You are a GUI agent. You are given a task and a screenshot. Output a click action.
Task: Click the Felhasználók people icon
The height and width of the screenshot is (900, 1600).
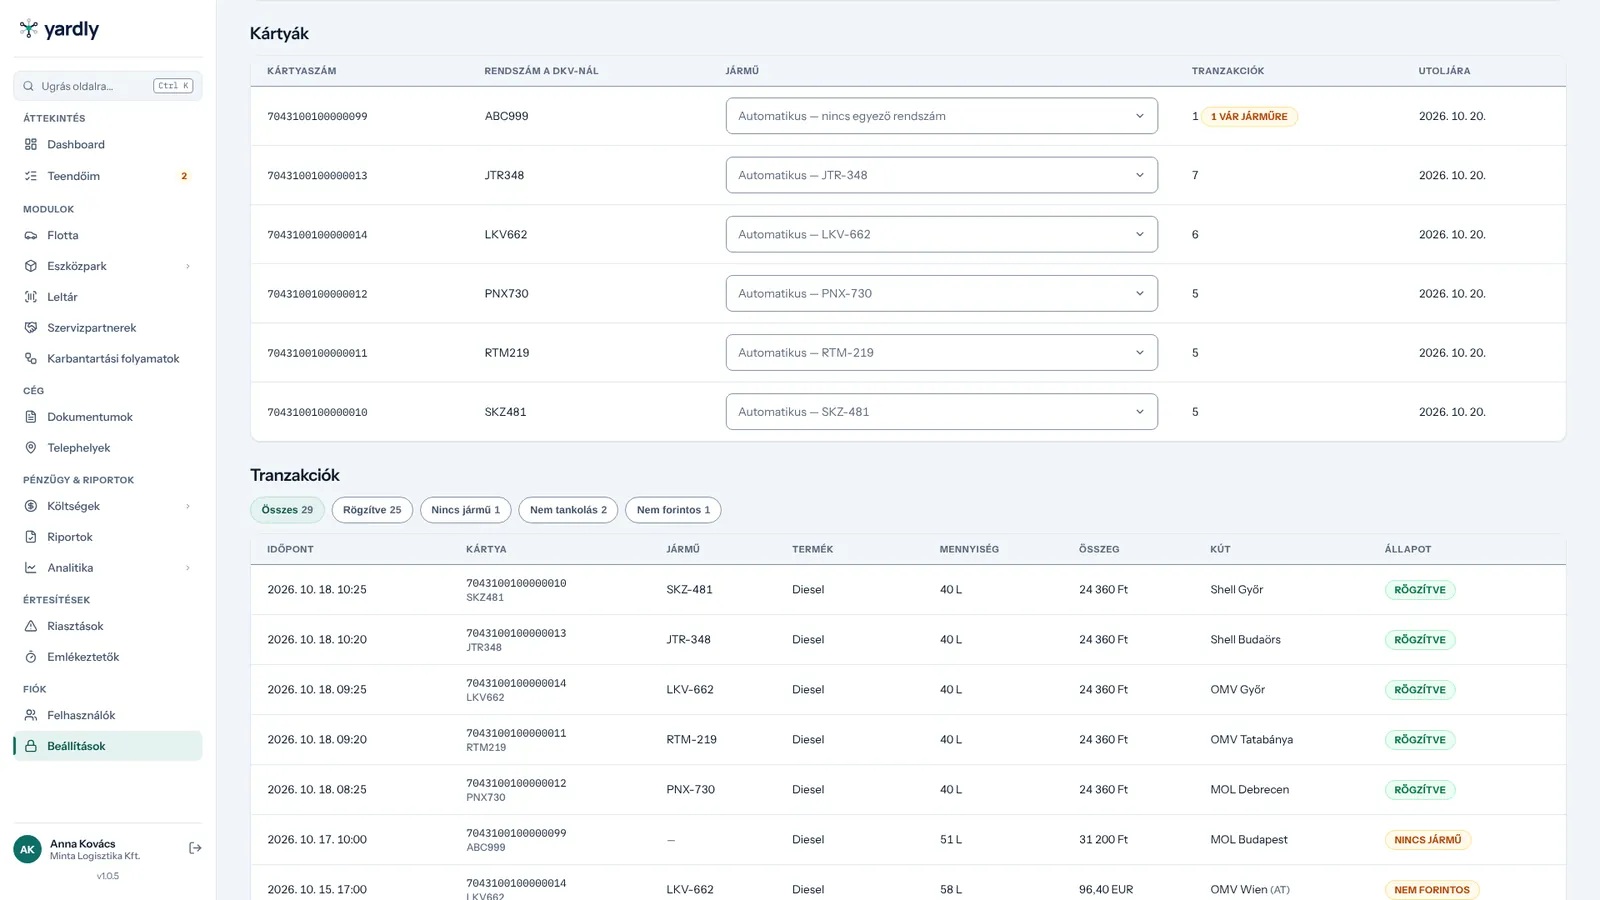(x=31, y=715)
